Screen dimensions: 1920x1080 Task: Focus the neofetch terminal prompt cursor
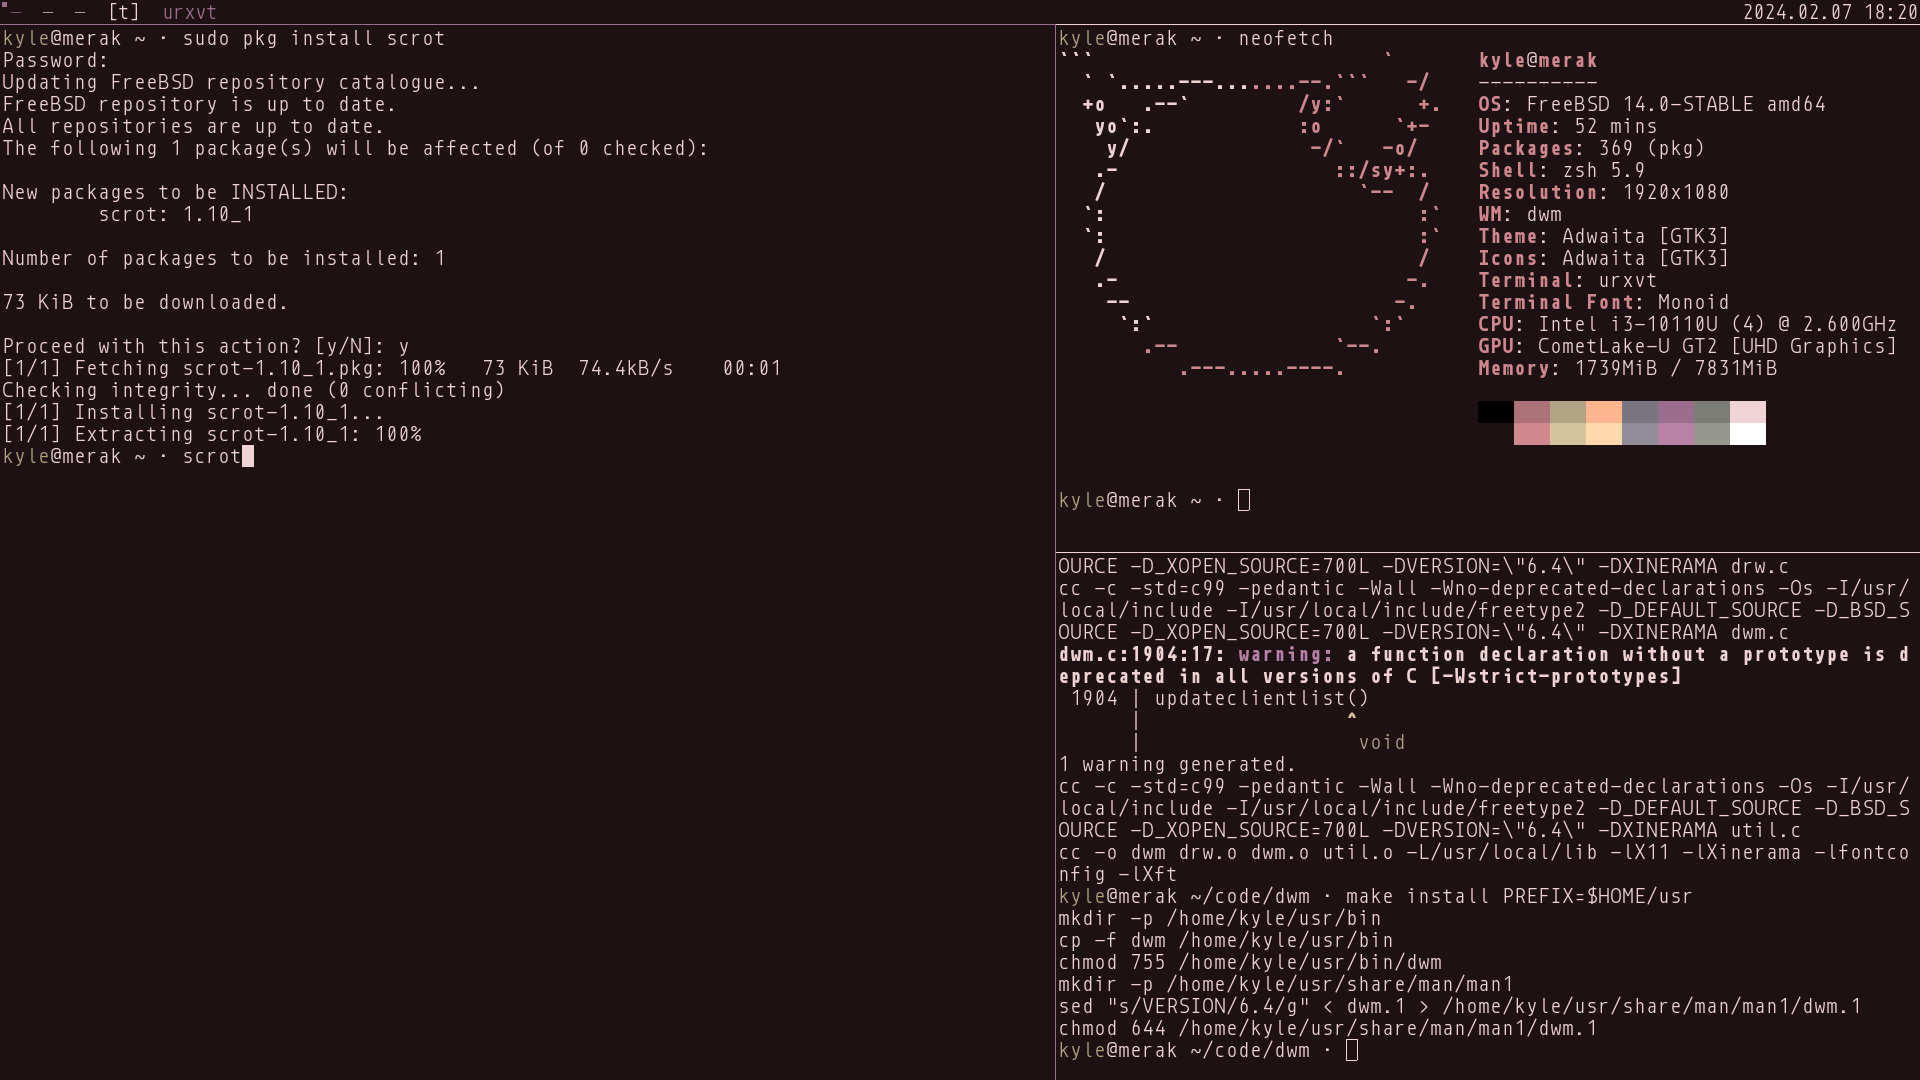pyautogui.click(x=1244, y=501)
